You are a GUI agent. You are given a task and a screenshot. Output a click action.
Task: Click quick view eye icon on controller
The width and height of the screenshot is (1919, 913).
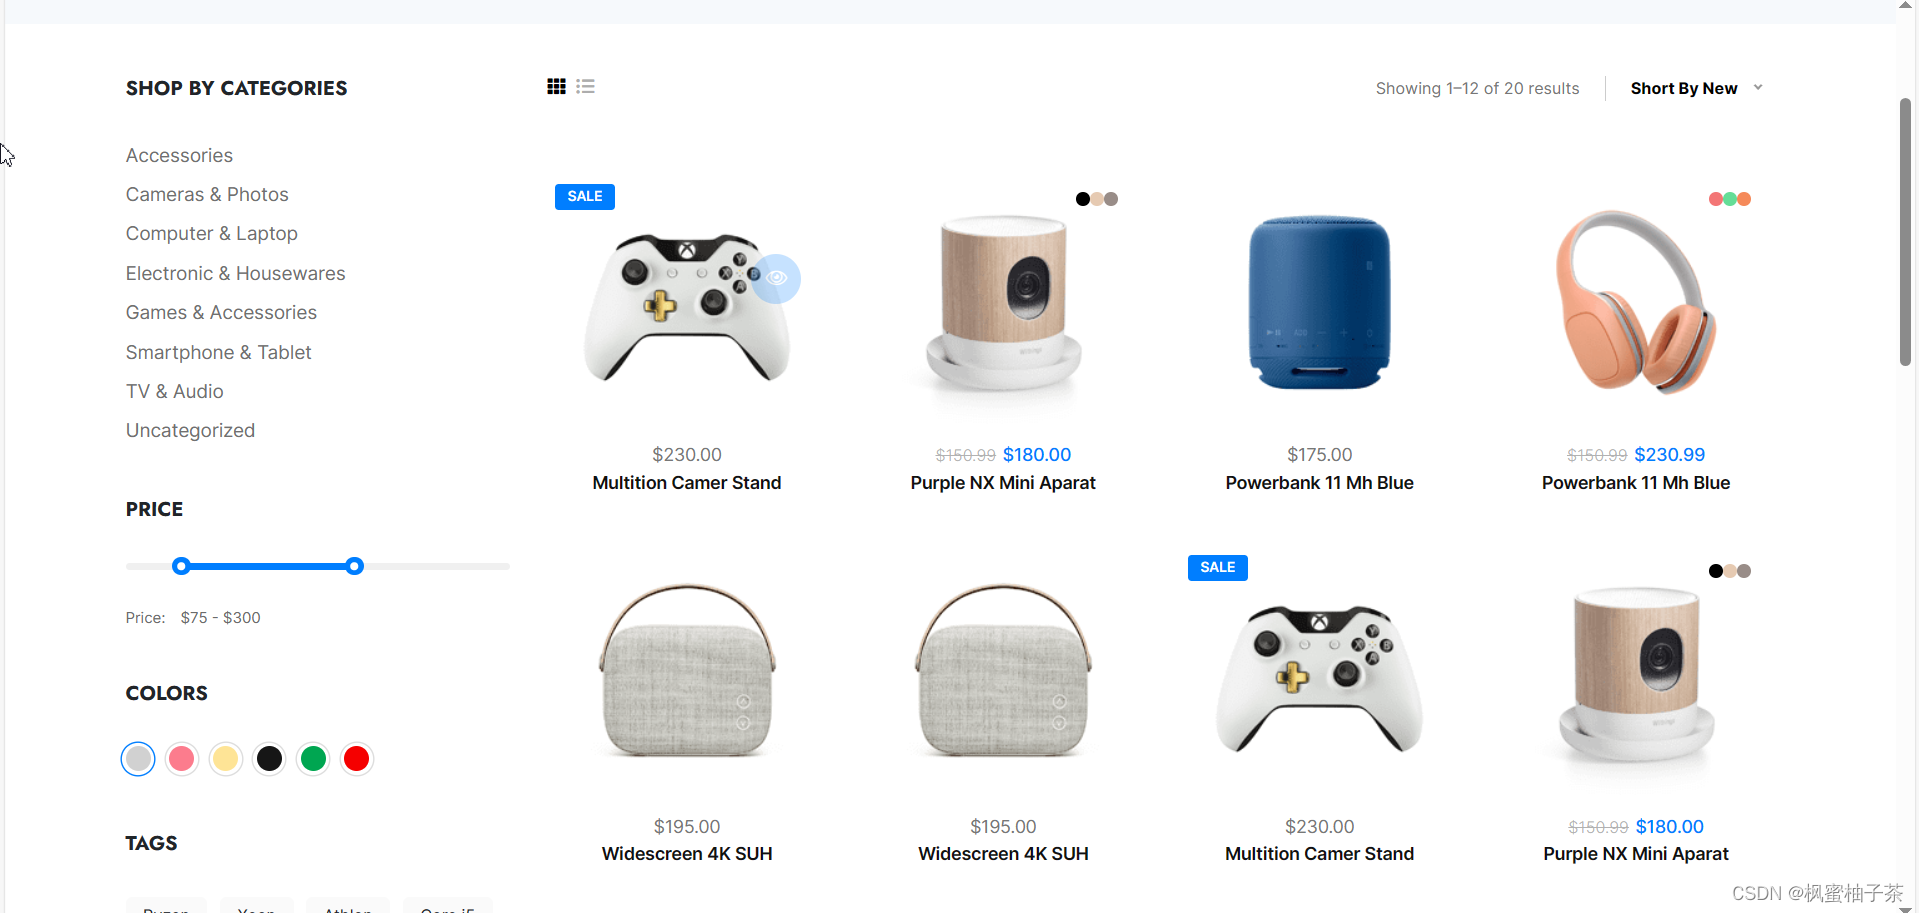coord(777,278)
